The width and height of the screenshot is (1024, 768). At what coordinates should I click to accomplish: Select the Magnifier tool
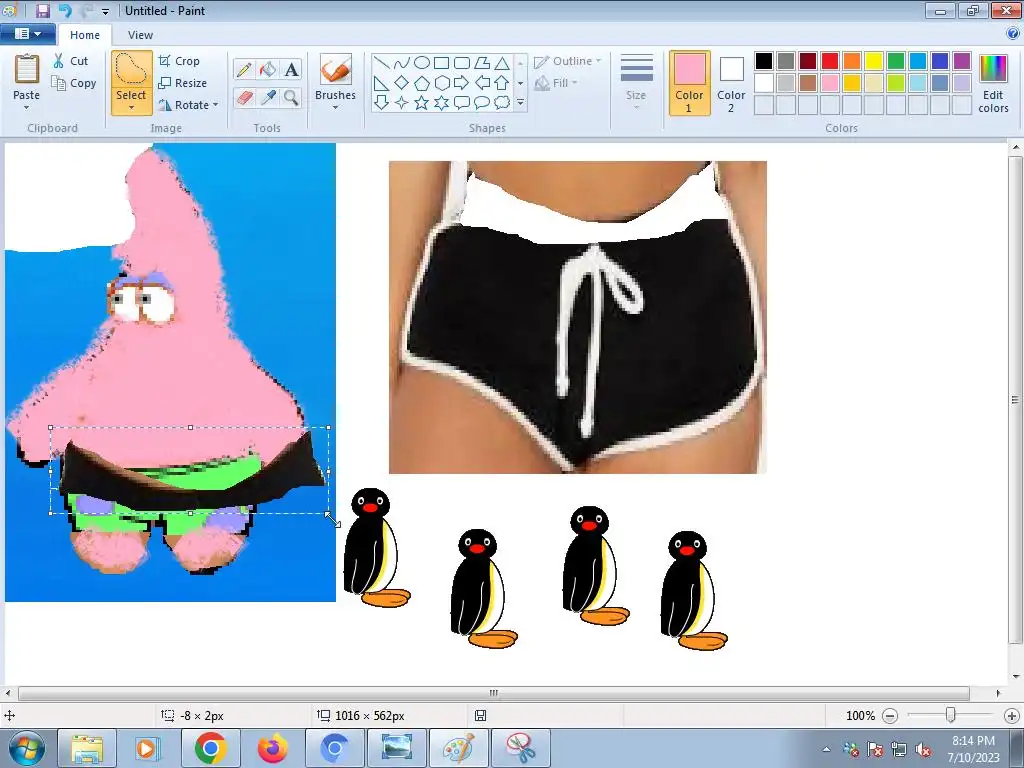point(292,98)
